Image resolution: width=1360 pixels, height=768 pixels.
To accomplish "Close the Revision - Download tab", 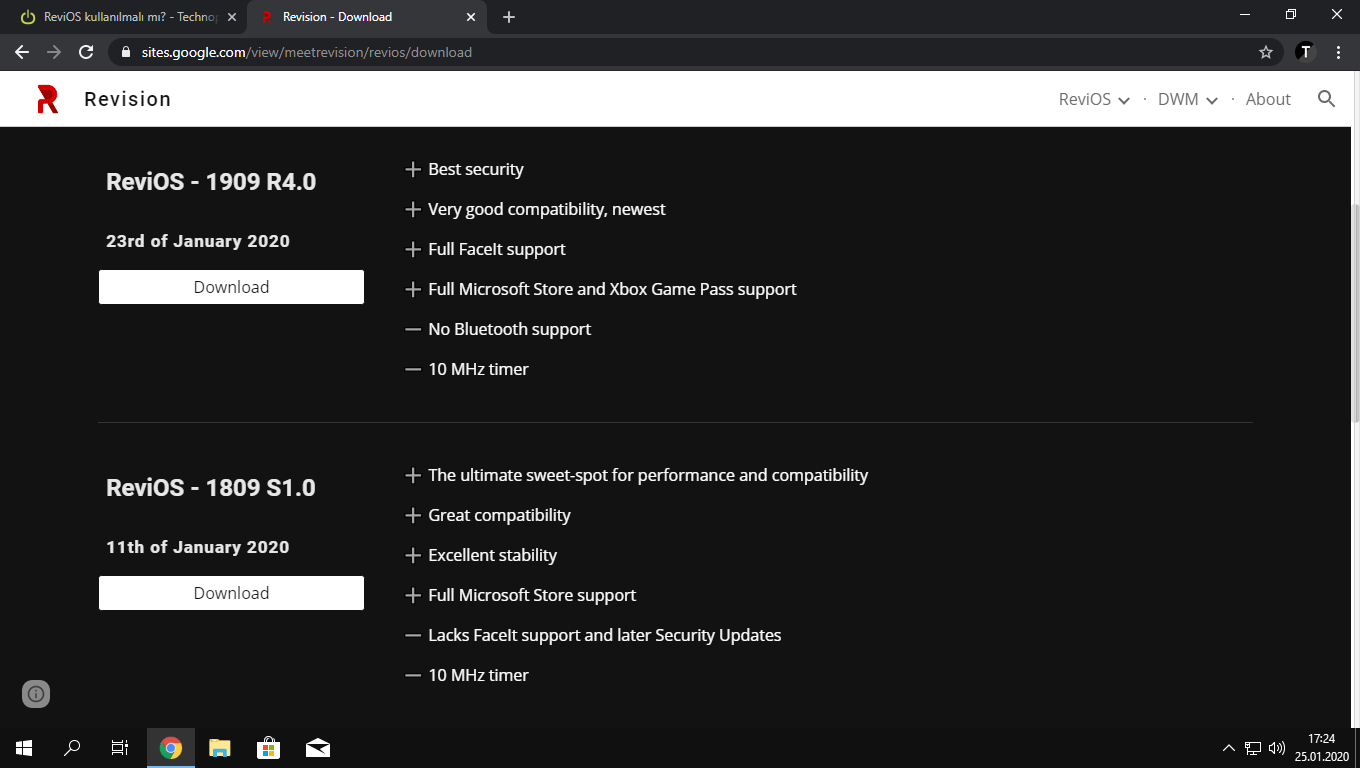I will pyautogui.click(x=471, y=17).
